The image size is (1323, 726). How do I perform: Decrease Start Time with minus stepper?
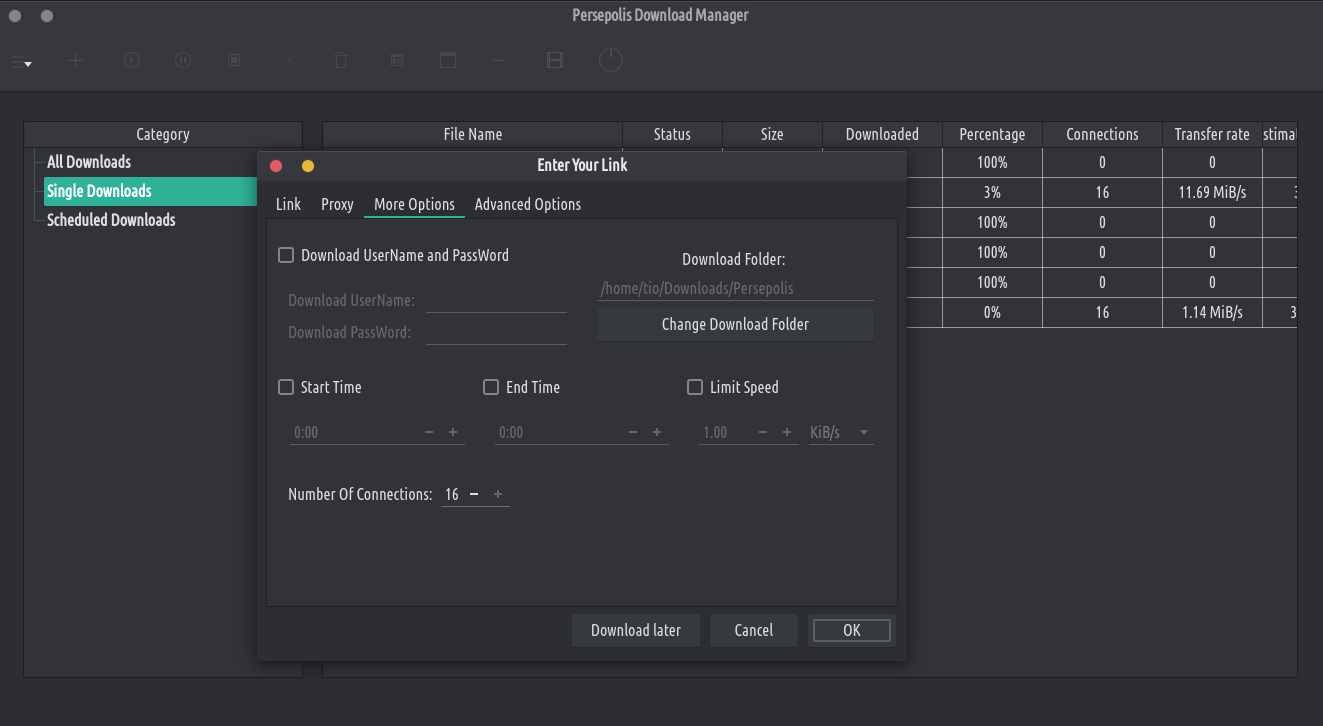[429, 432]
